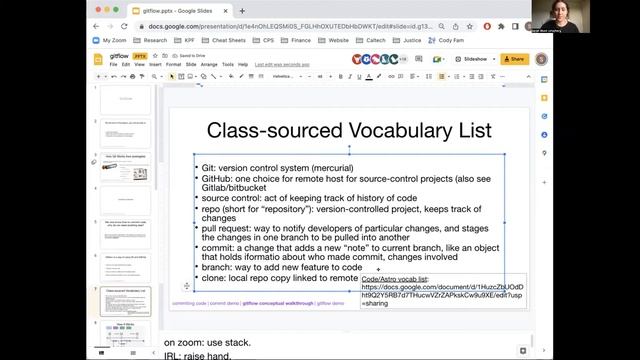Click the Share button

coord(515,59)
